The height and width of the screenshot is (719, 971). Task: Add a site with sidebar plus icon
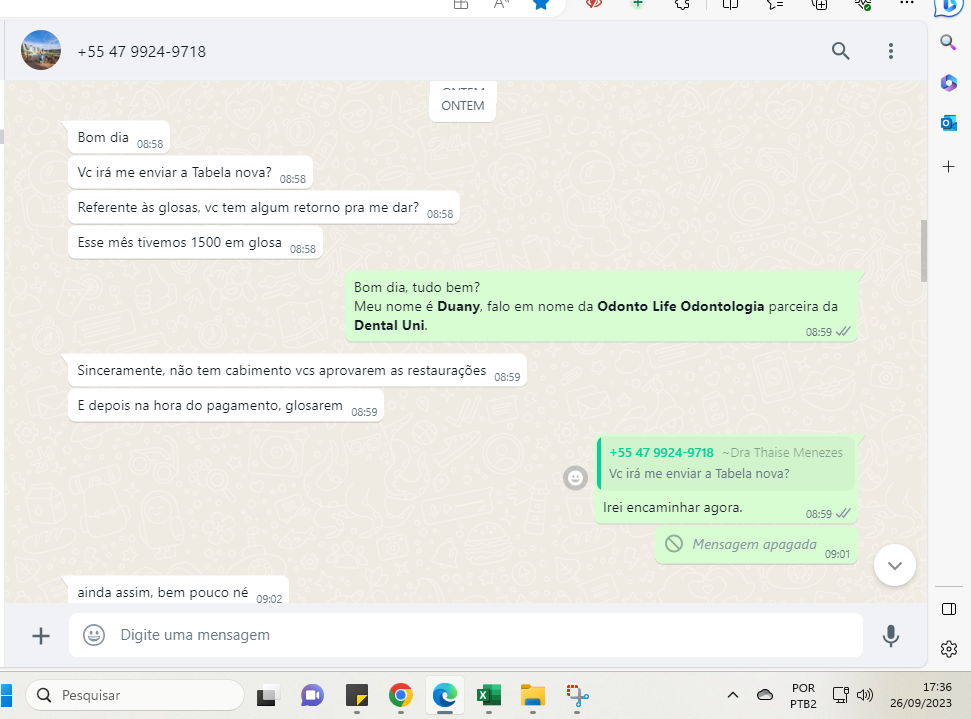coord(948,167)
